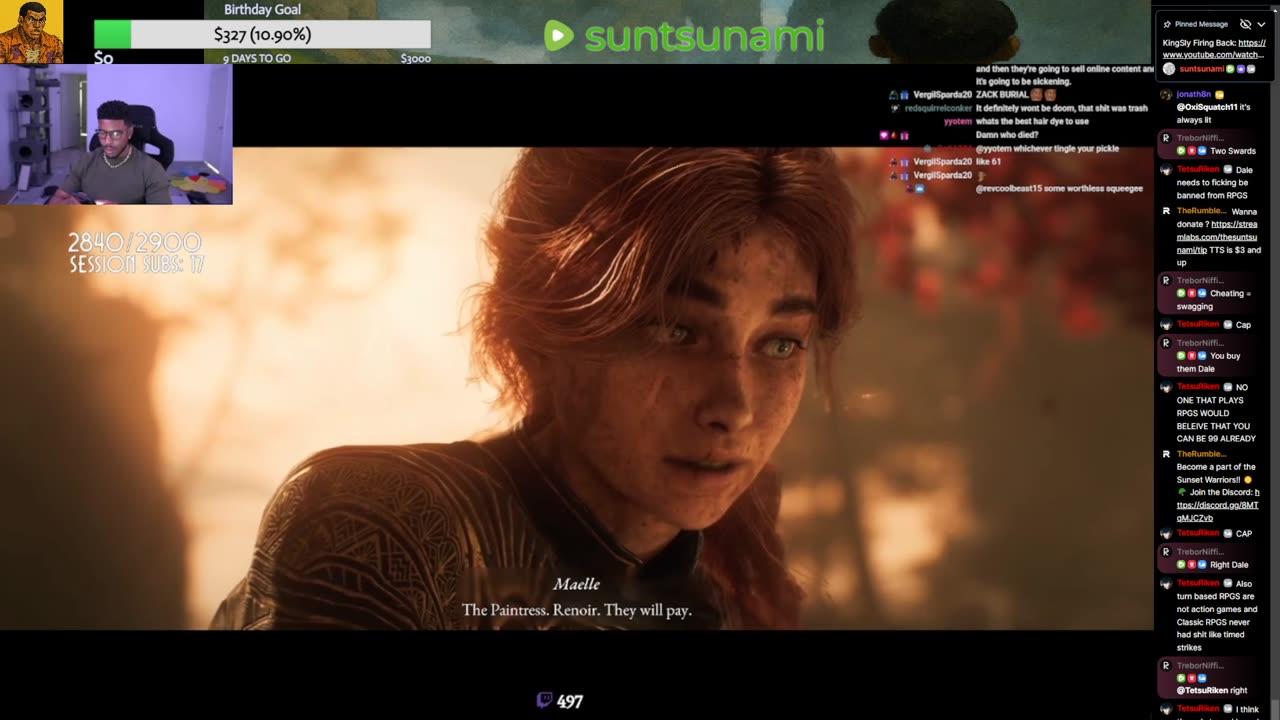The height and width of the screenshot is (720, 1280).
Task: Click TreborNiffi username above 'Cheating = swagging'
Action: pos(1199,280)
